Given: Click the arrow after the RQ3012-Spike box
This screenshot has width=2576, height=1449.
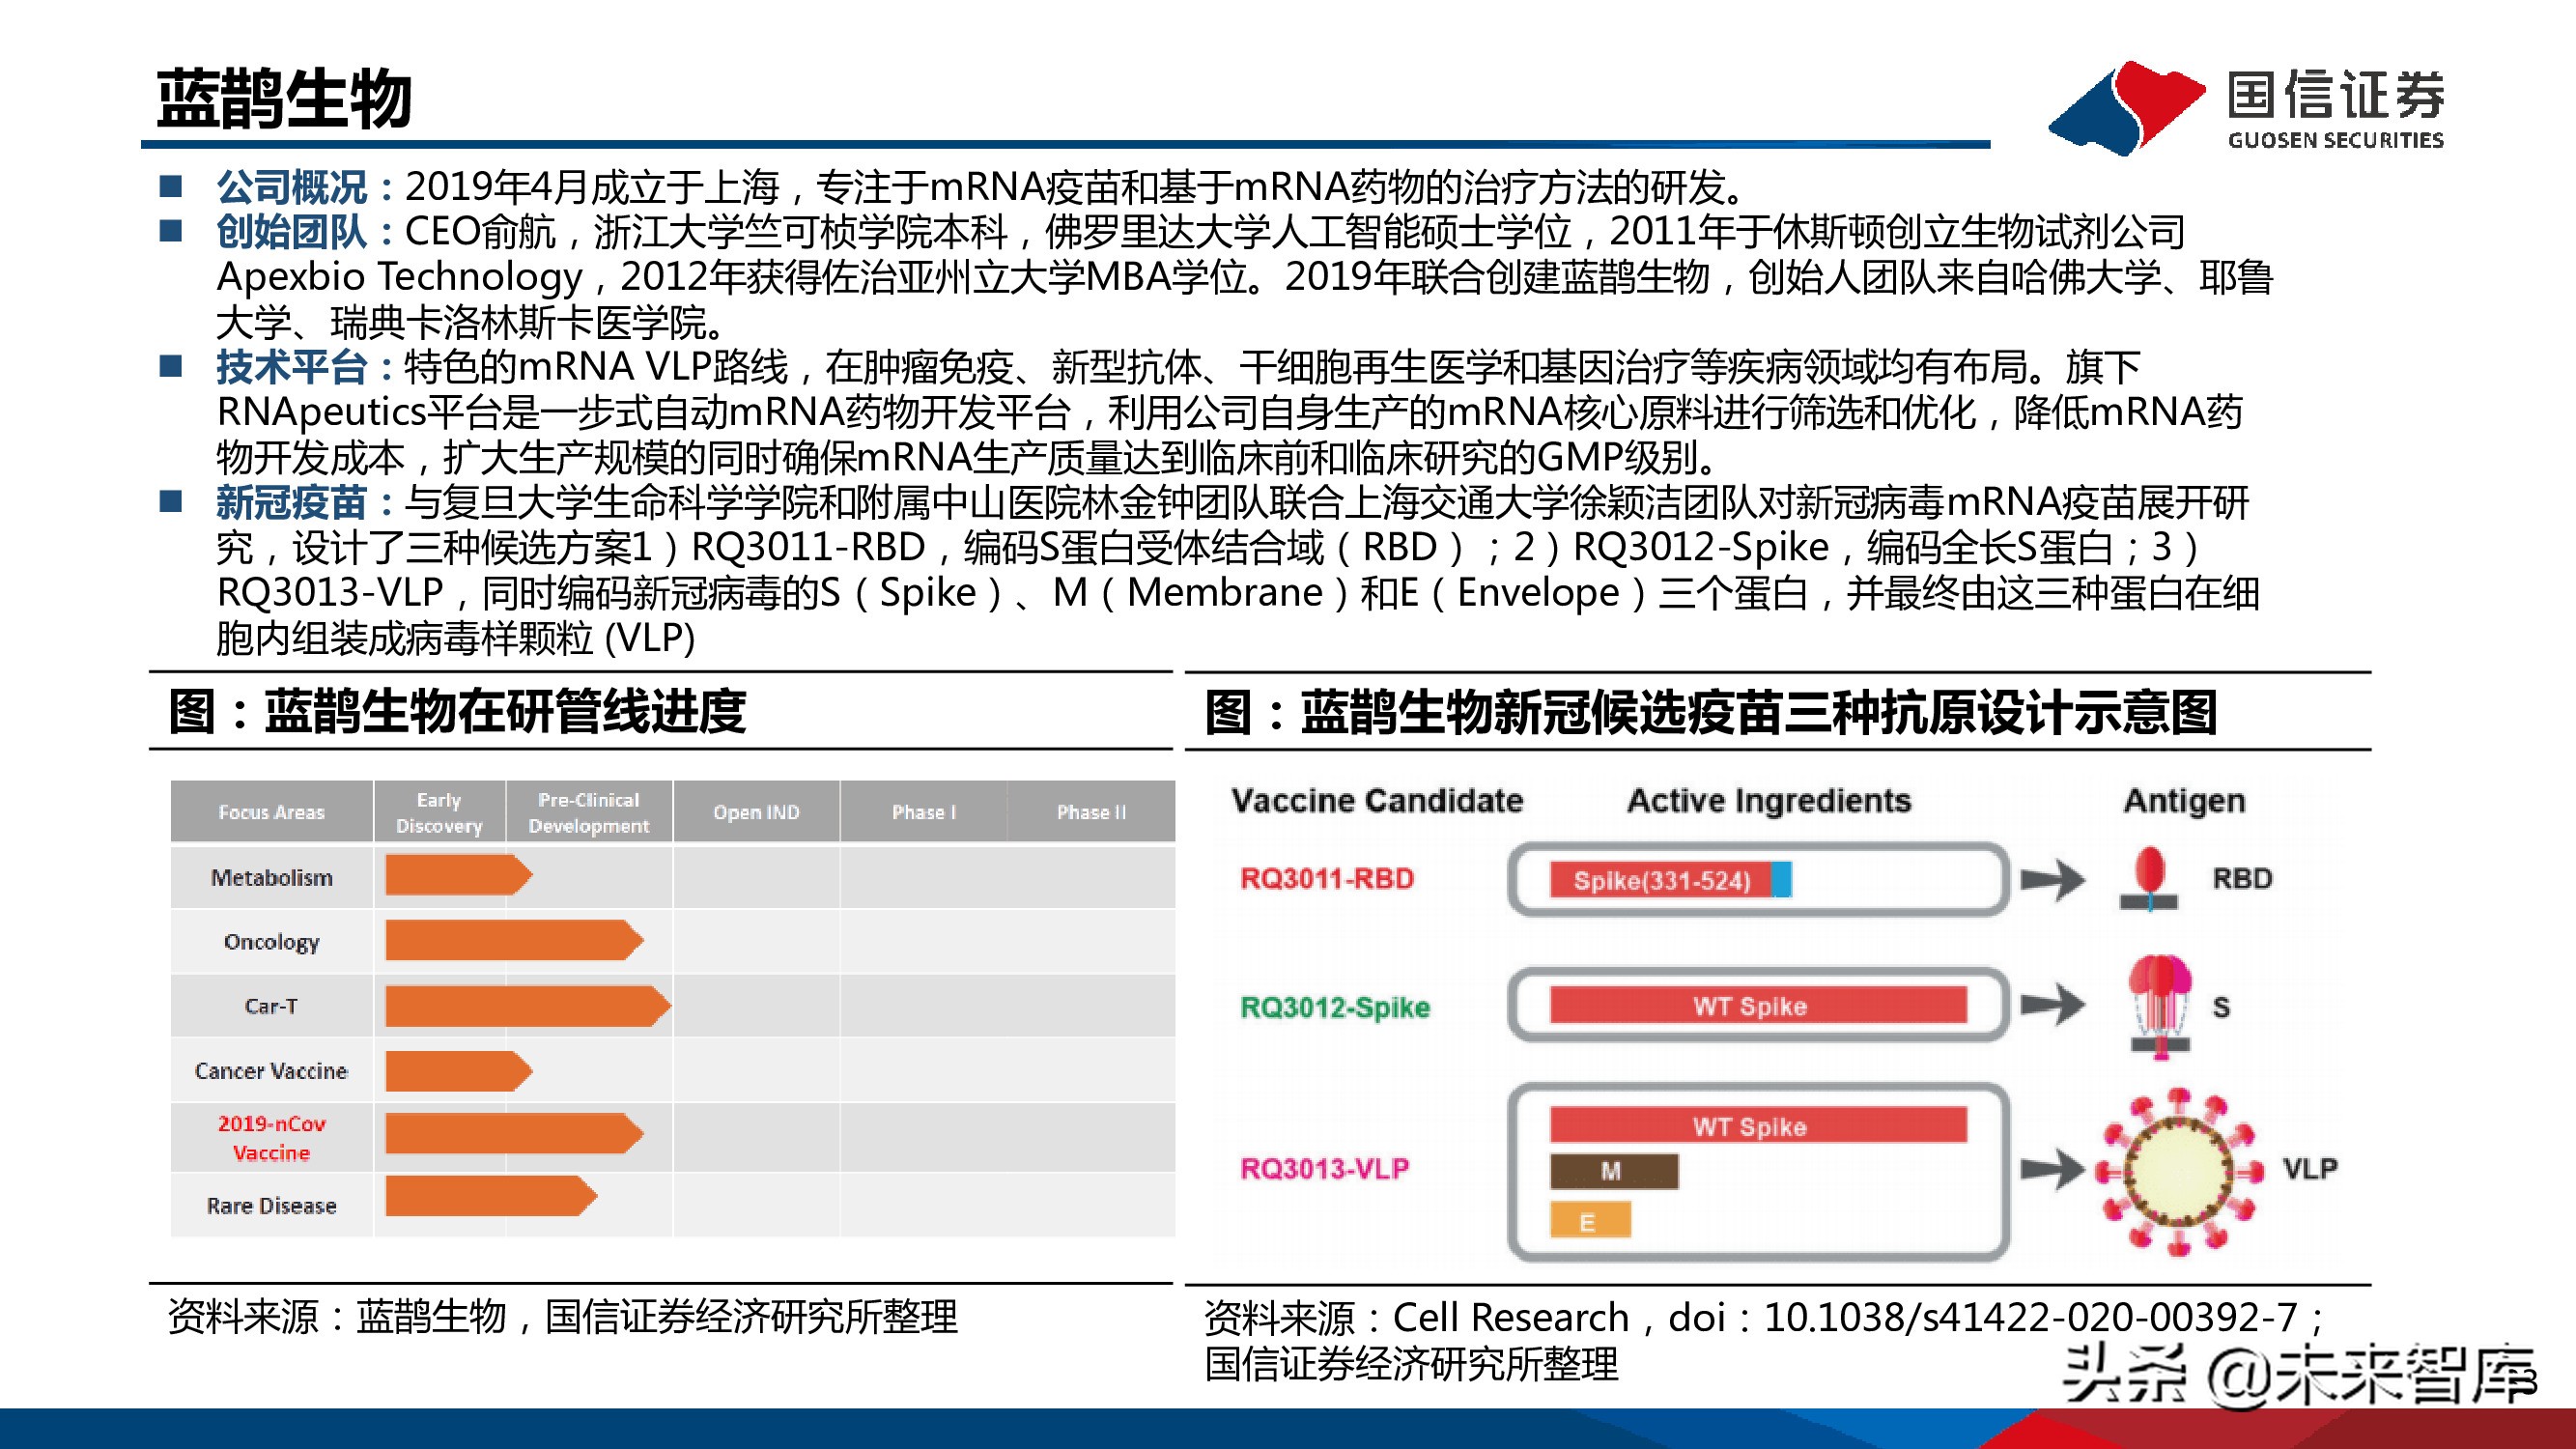Looking at the screenshot, I should (x=2052, y=1005).
